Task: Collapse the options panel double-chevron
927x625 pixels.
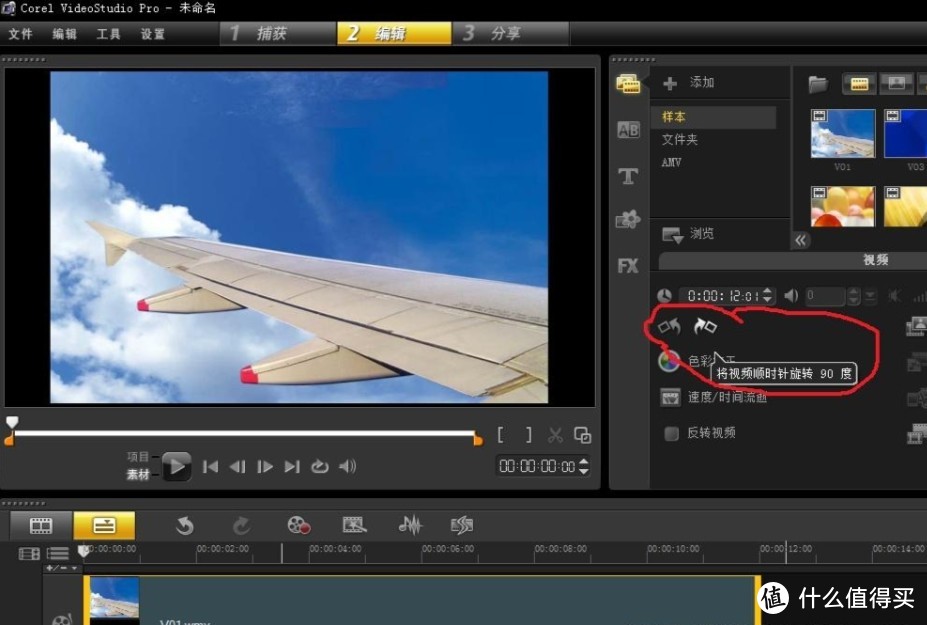Action: [800, 240]
